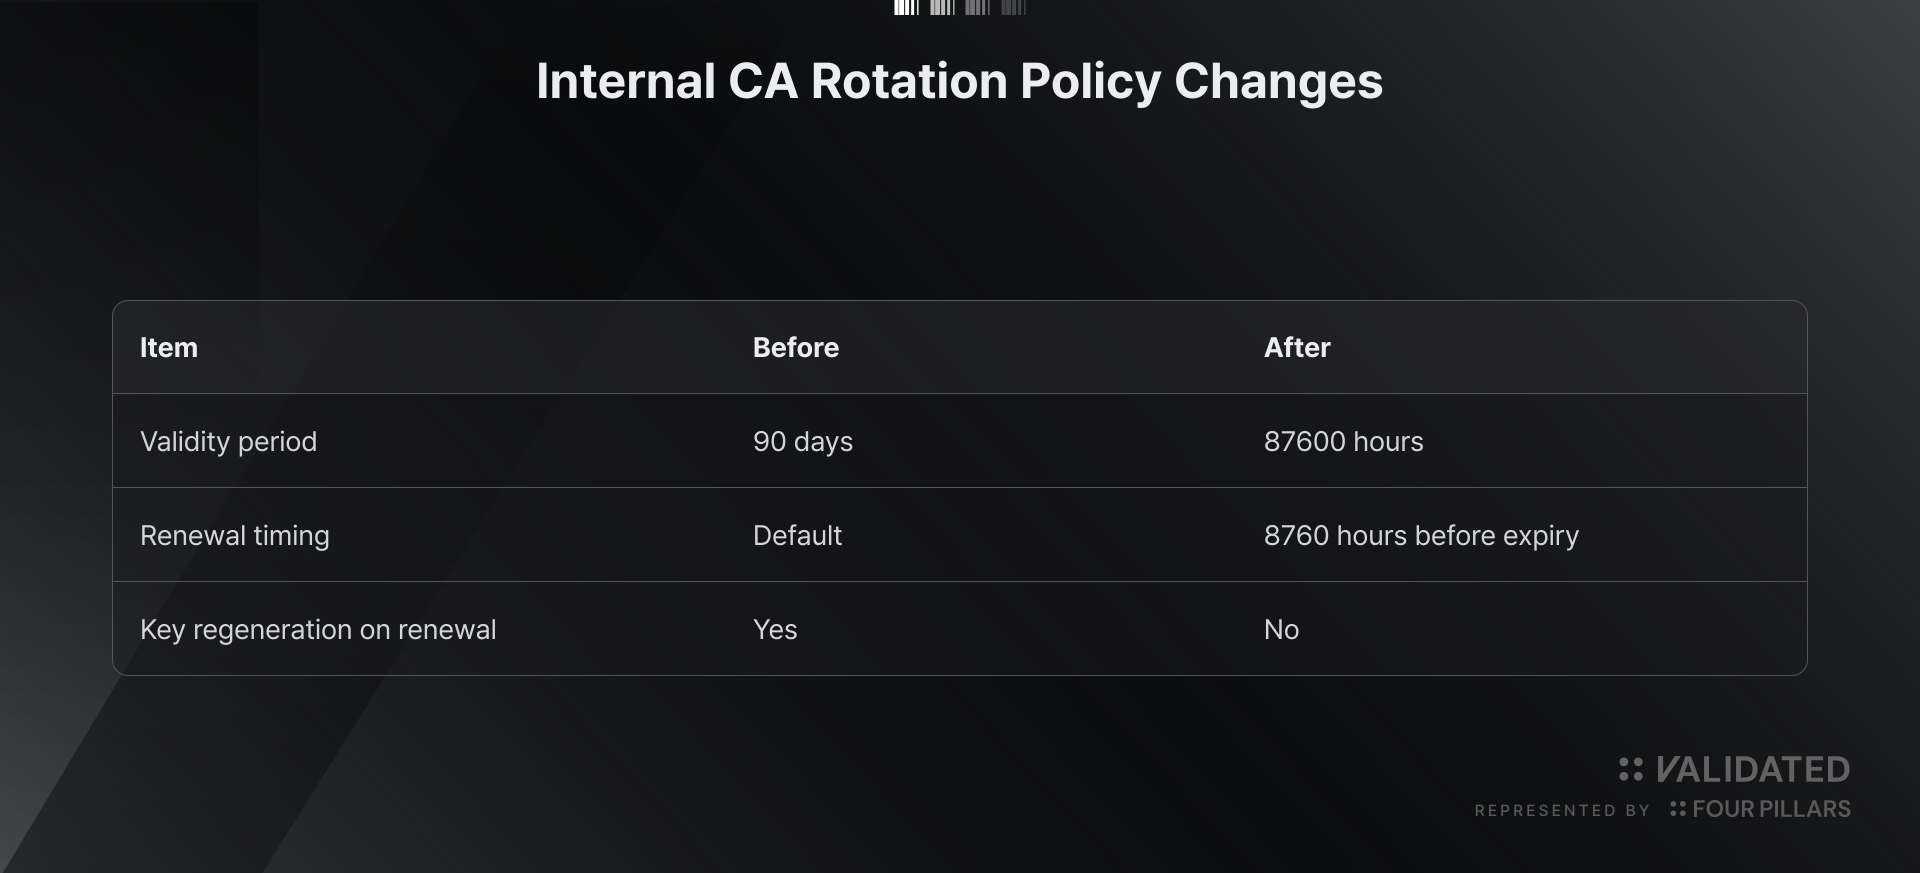
Task: Click the FOUR PILLARS wordmark
Action: (1771, 809)
